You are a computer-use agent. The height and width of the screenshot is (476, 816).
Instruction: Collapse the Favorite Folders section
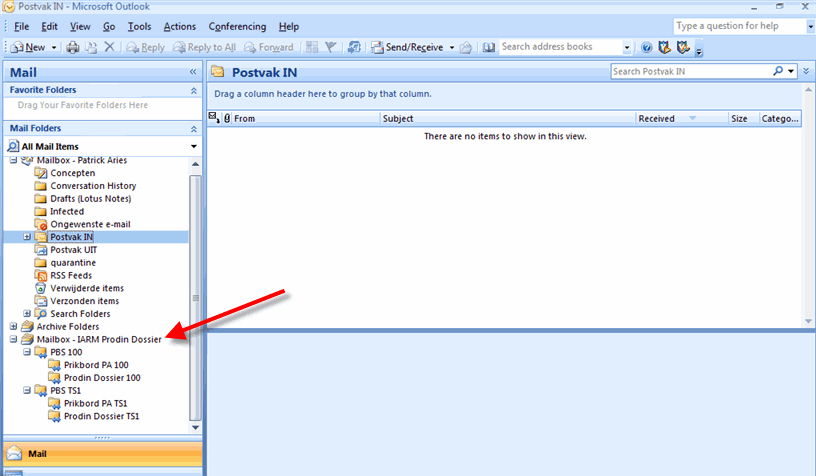coord(194,91)
